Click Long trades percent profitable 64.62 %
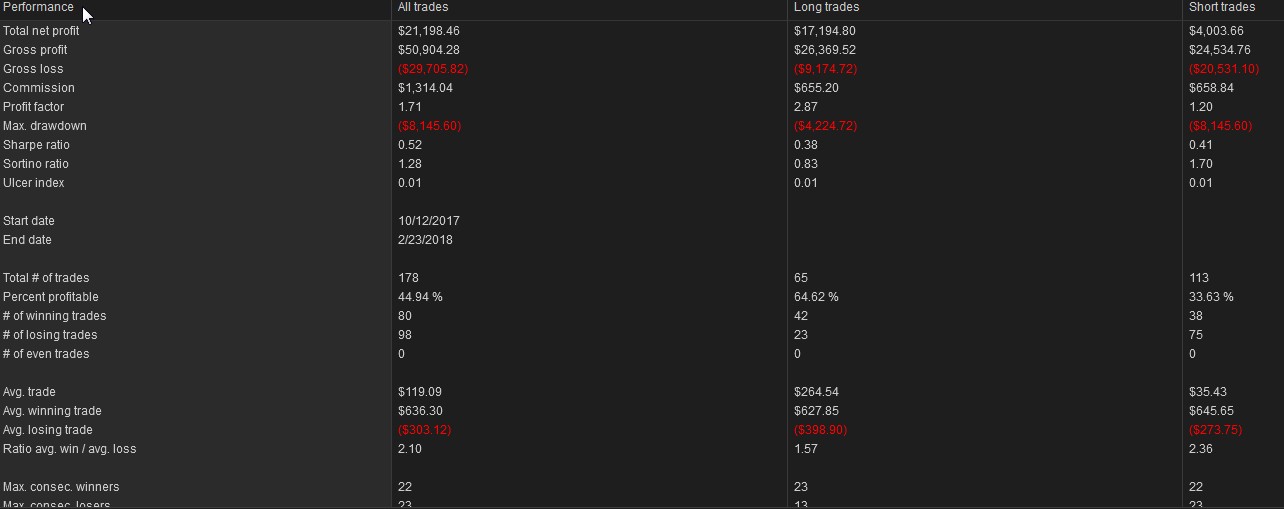The image size is (1284, 509). (816, 297)
